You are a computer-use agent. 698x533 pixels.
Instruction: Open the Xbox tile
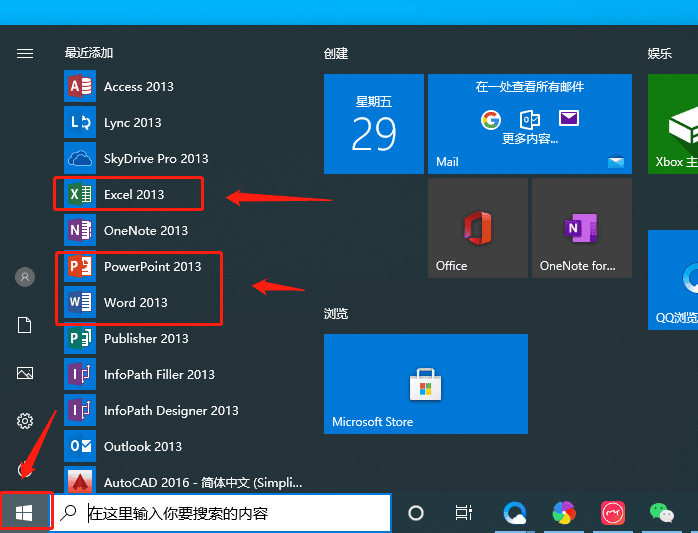pos(673,124)
